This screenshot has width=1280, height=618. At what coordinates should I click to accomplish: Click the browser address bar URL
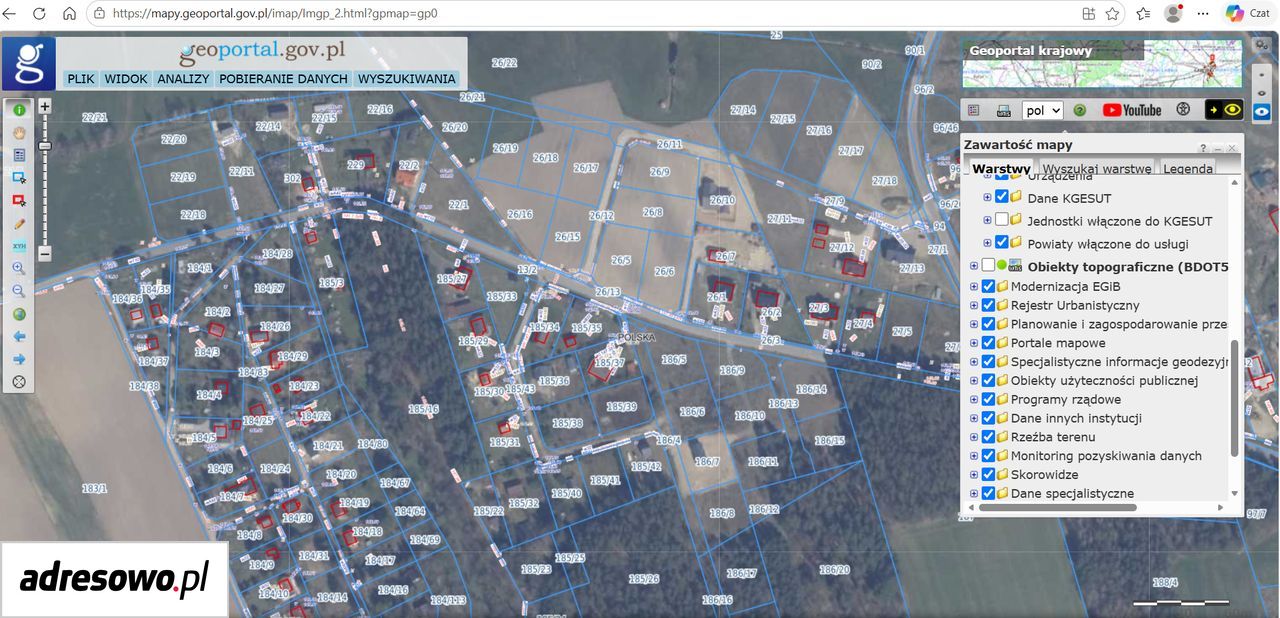pyautogui.click(x=275, y=14)
